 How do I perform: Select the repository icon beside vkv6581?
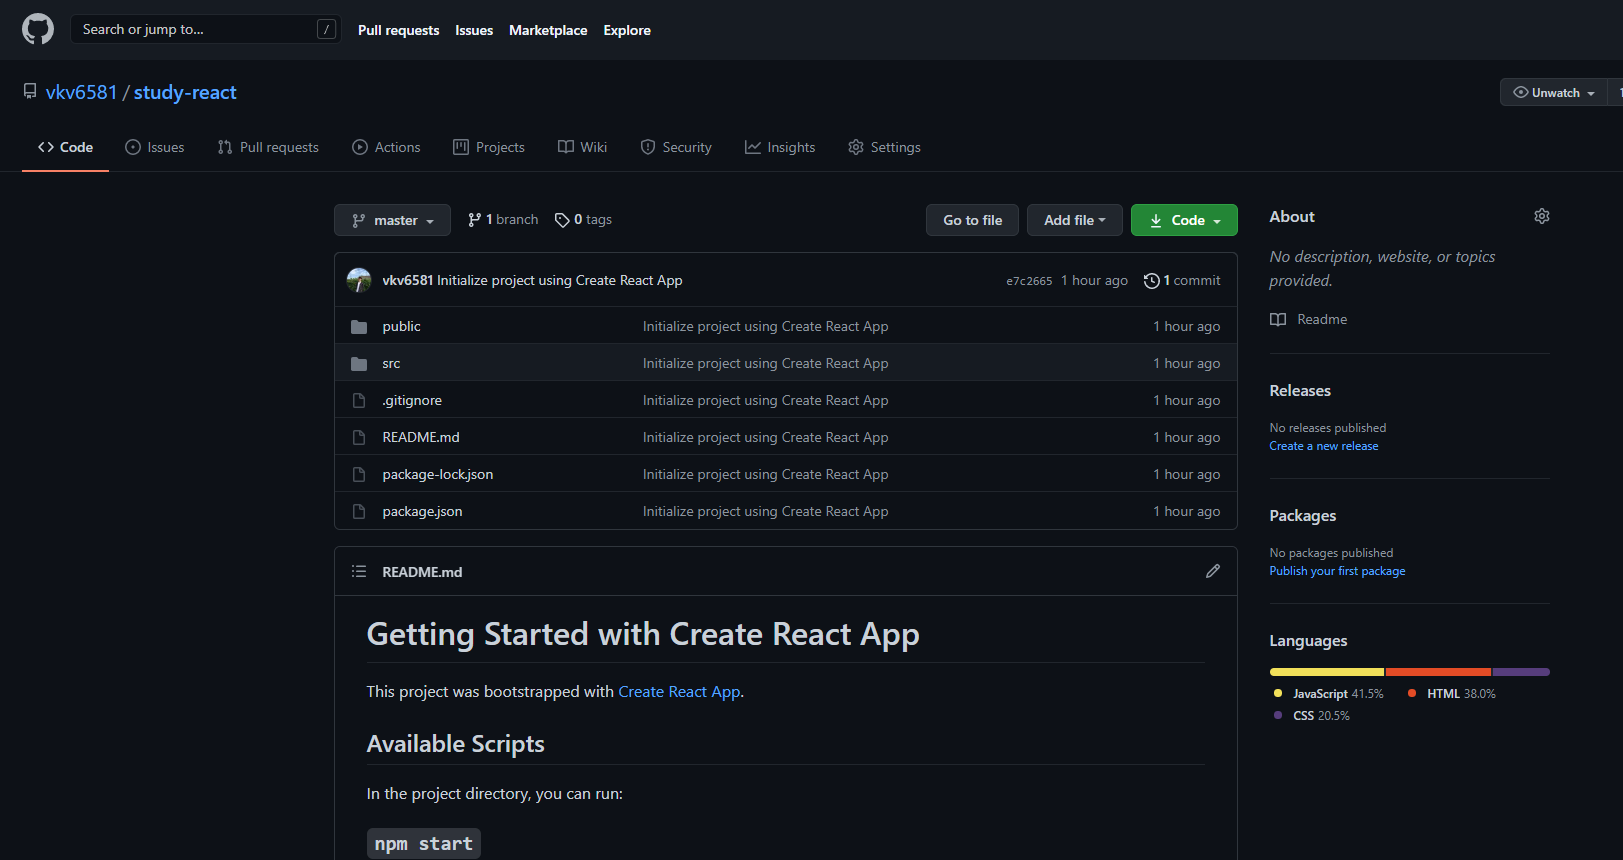click(x=30, y=92)
